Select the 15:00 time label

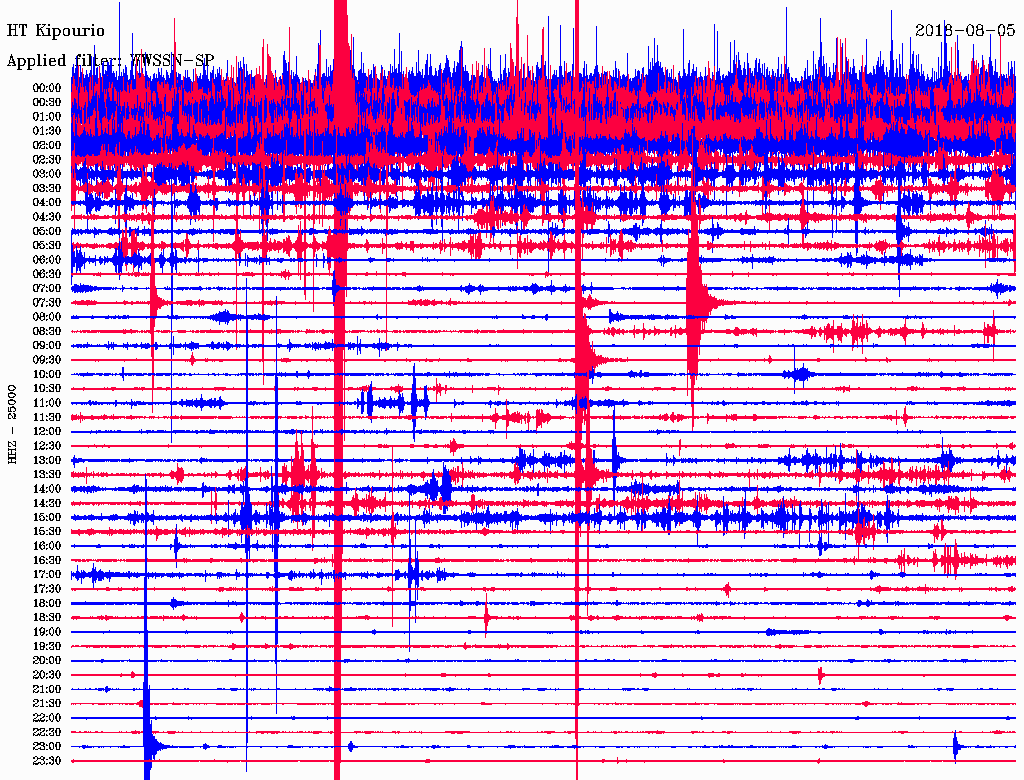point(47,517)
